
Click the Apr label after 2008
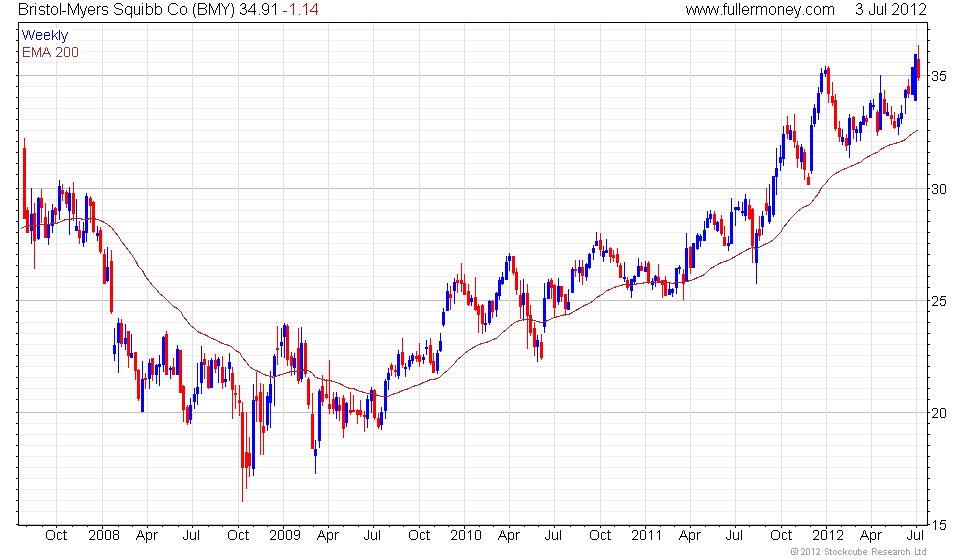pyautogui.click(x=147, y=536)
